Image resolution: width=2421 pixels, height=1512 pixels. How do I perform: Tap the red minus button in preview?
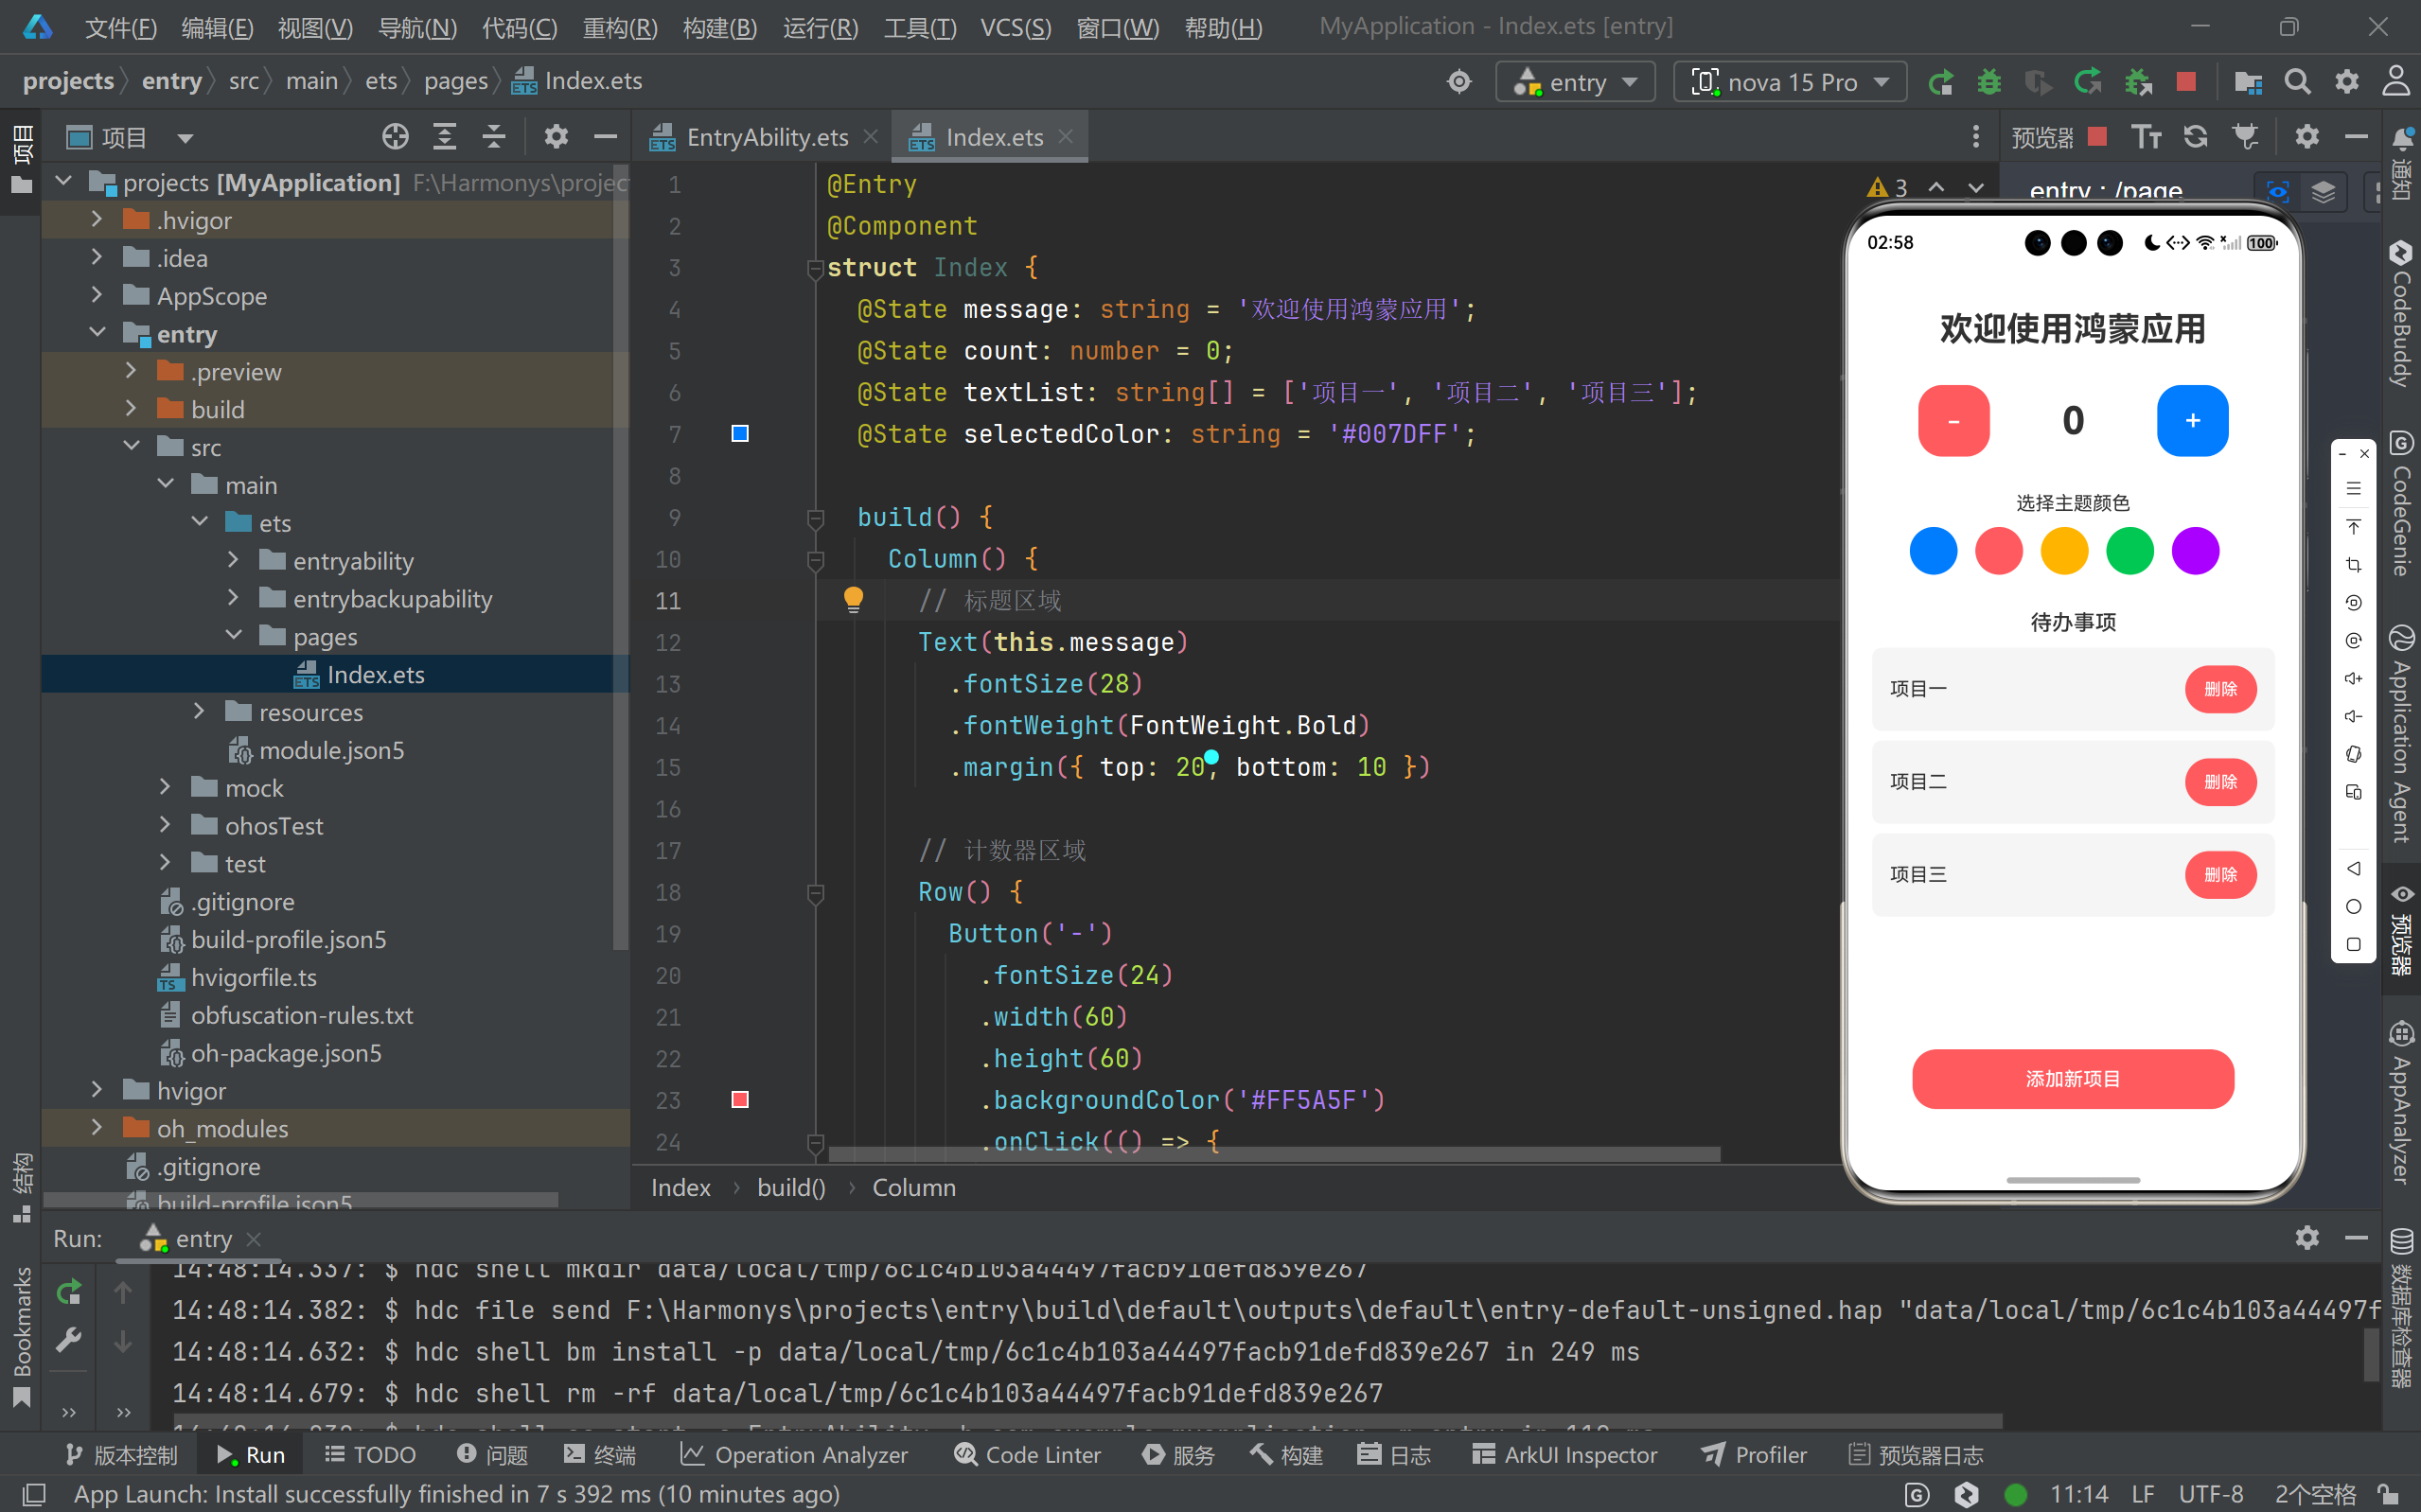[1953, 421]
